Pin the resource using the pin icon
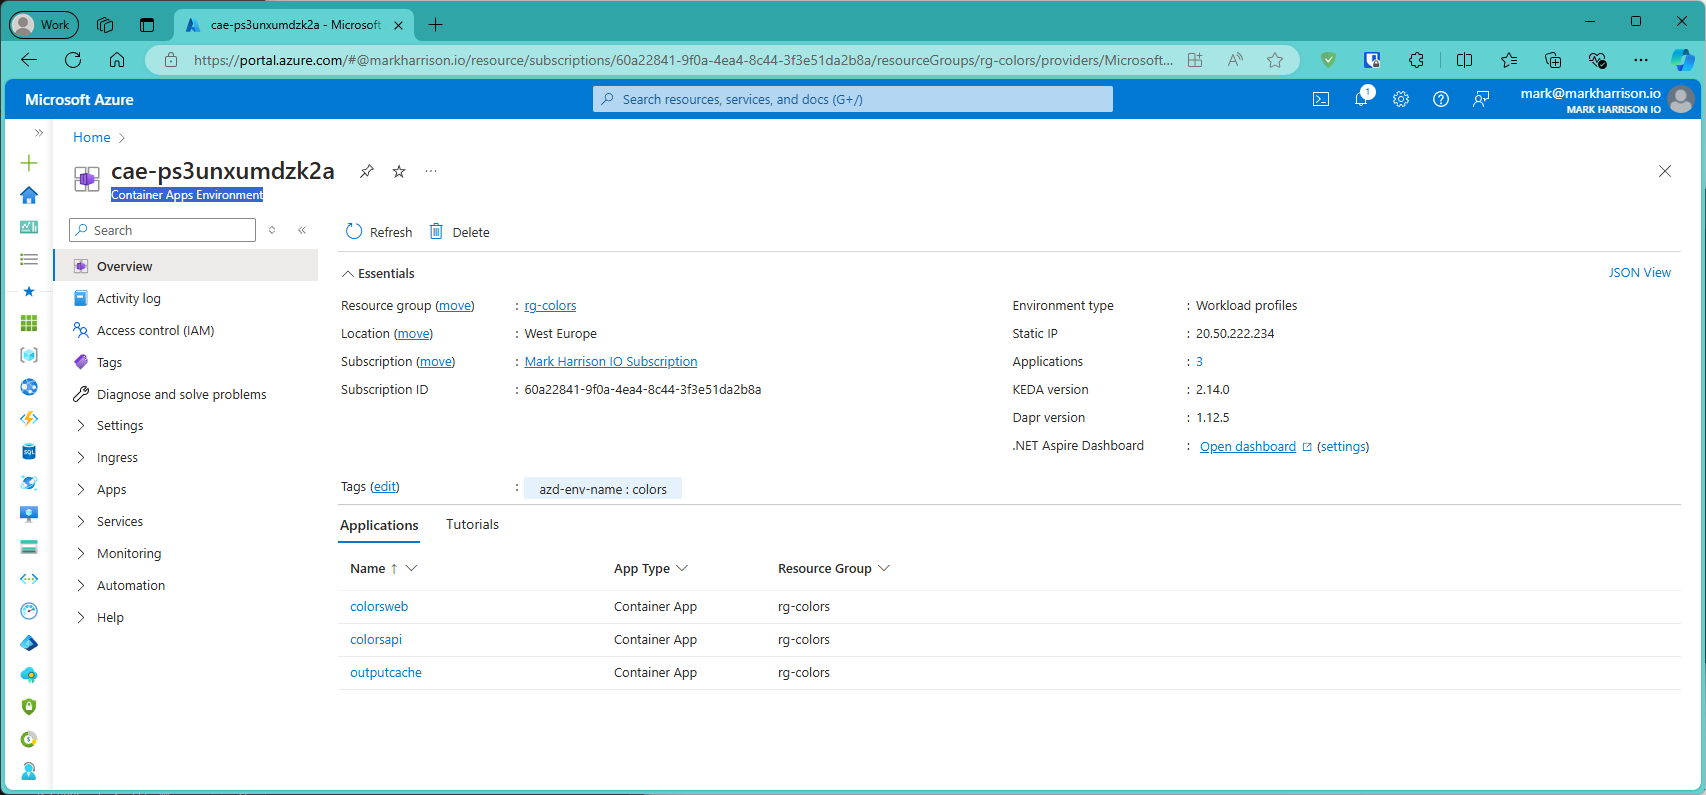Screen dimensions: 1706x795 (x=367, y=171)
